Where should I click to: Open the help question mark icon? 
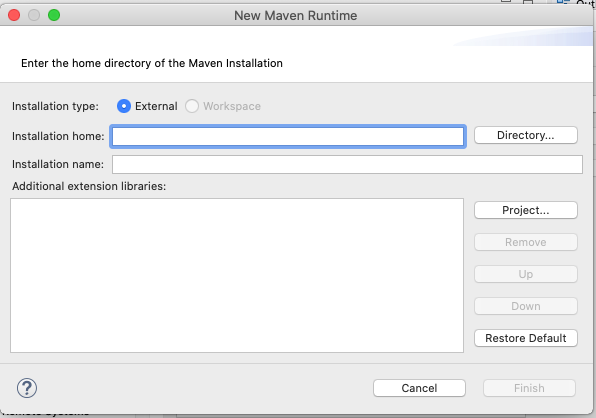click(27, 388)
